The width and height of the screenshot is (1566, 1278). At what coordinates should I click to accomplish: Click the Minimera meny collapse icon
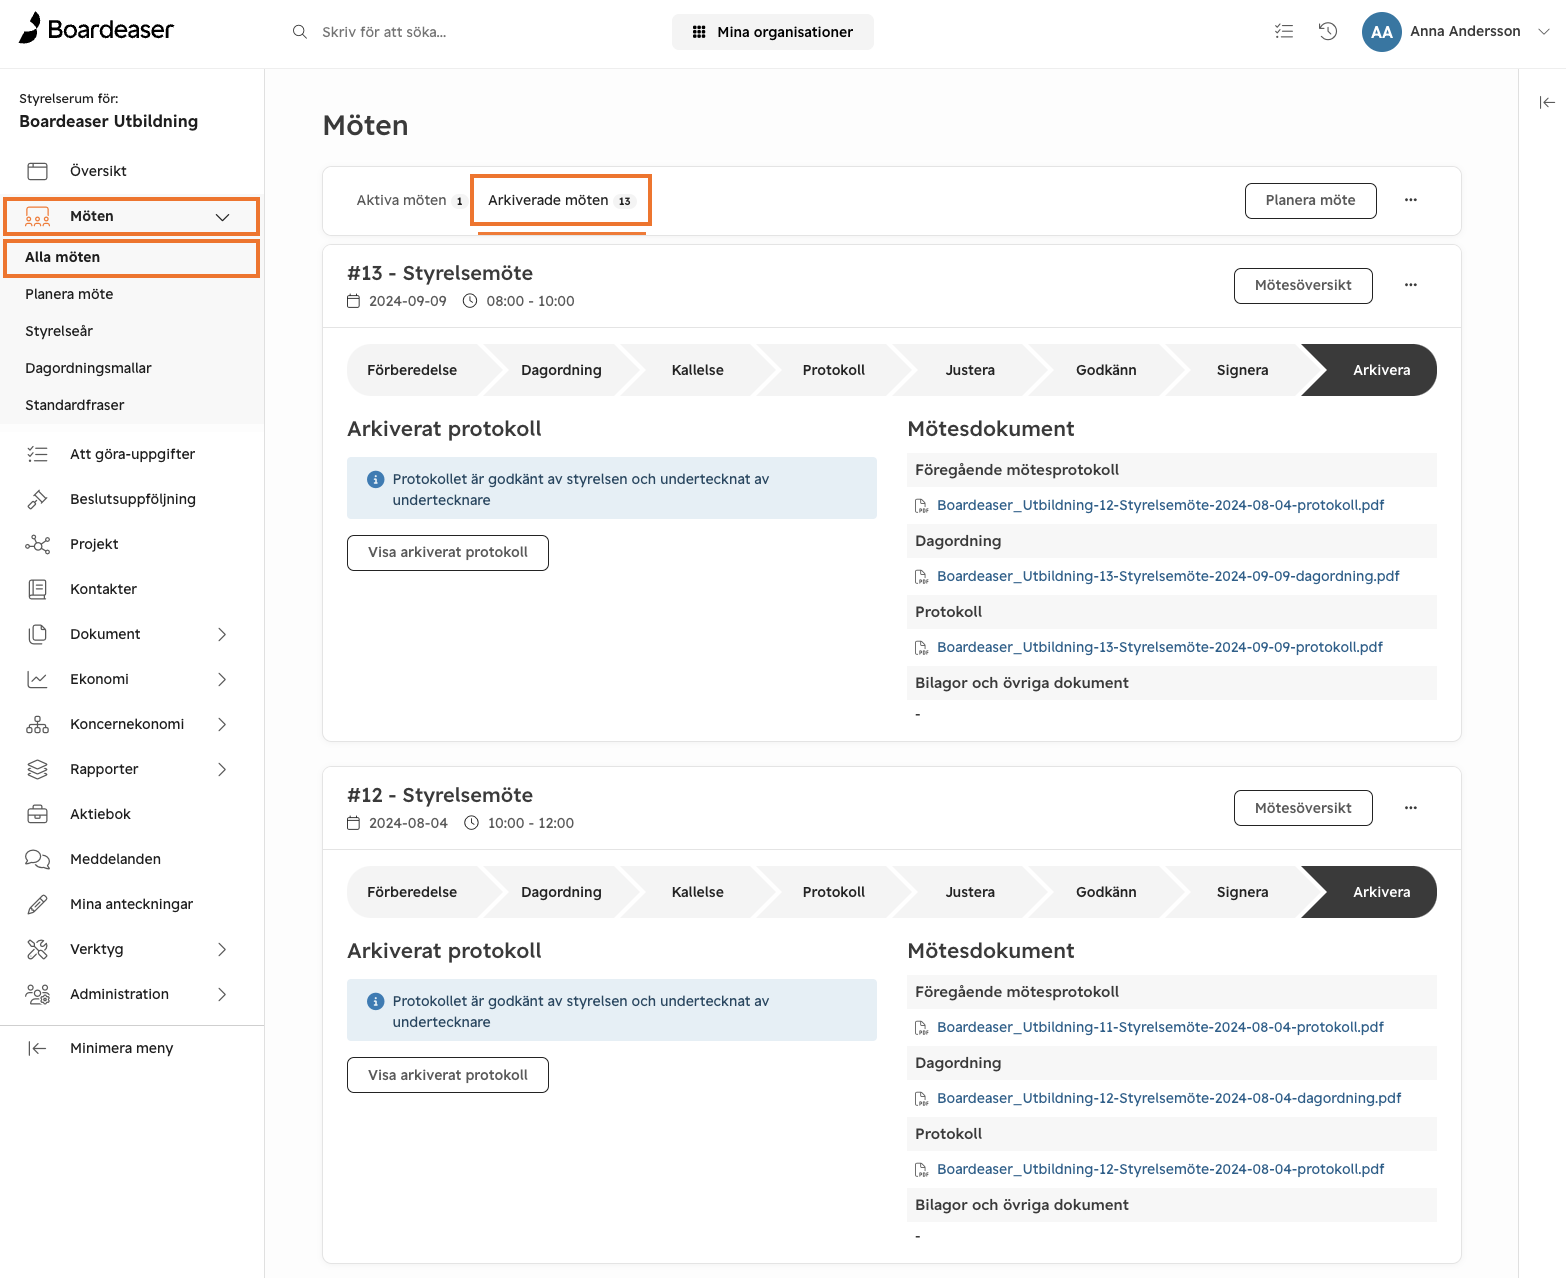tap(37, 1048)
